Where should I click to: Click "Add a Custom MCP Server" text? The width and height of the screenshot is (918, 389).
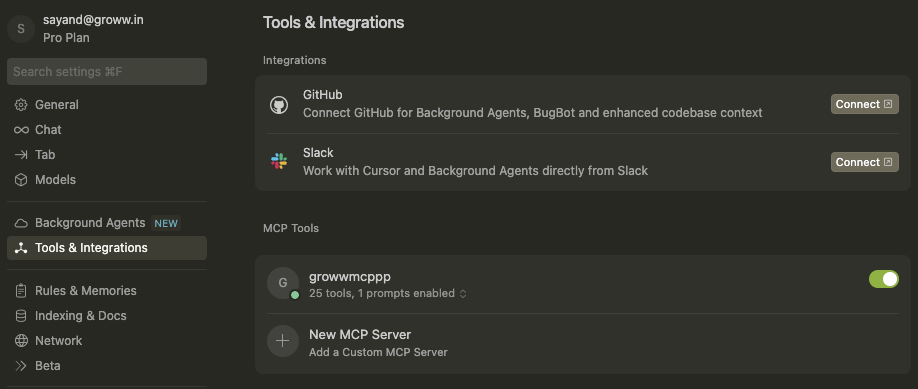coord(378,353)
